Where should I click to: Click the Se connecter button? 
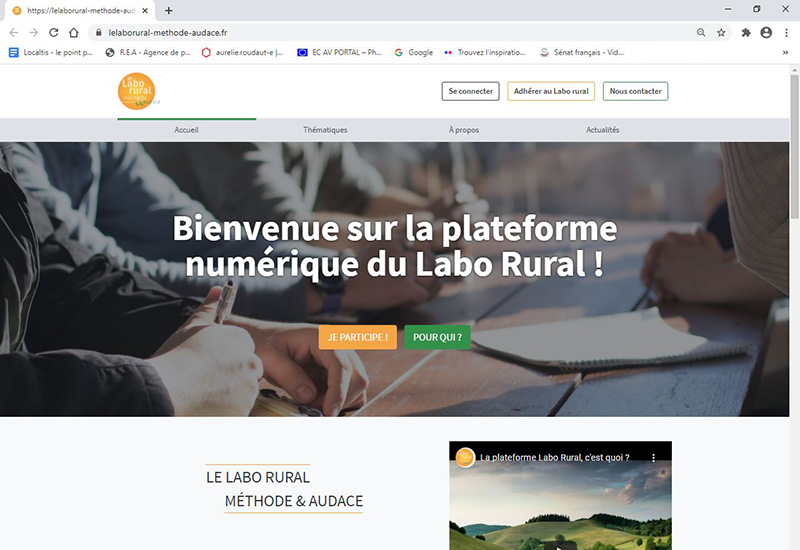(470, 91)
